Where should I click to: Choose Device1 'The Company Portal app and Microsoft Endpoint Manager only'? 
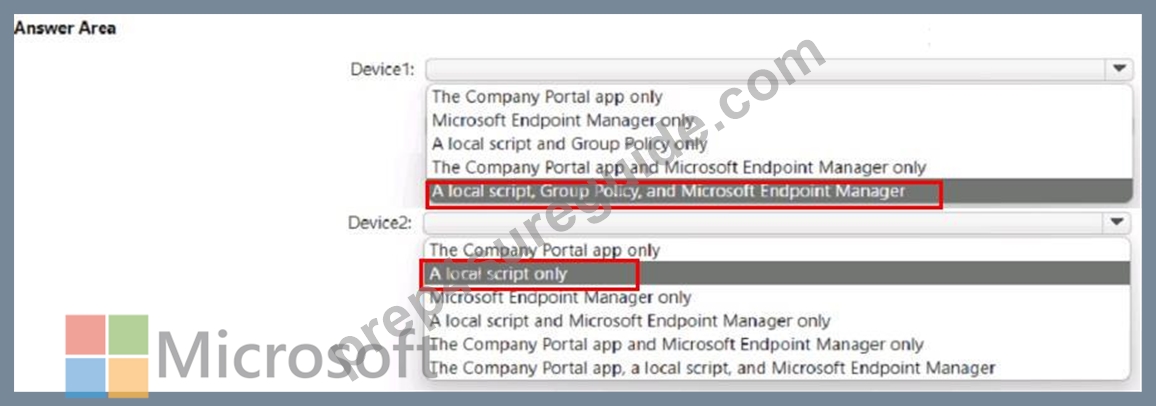[x=679, y=167]
